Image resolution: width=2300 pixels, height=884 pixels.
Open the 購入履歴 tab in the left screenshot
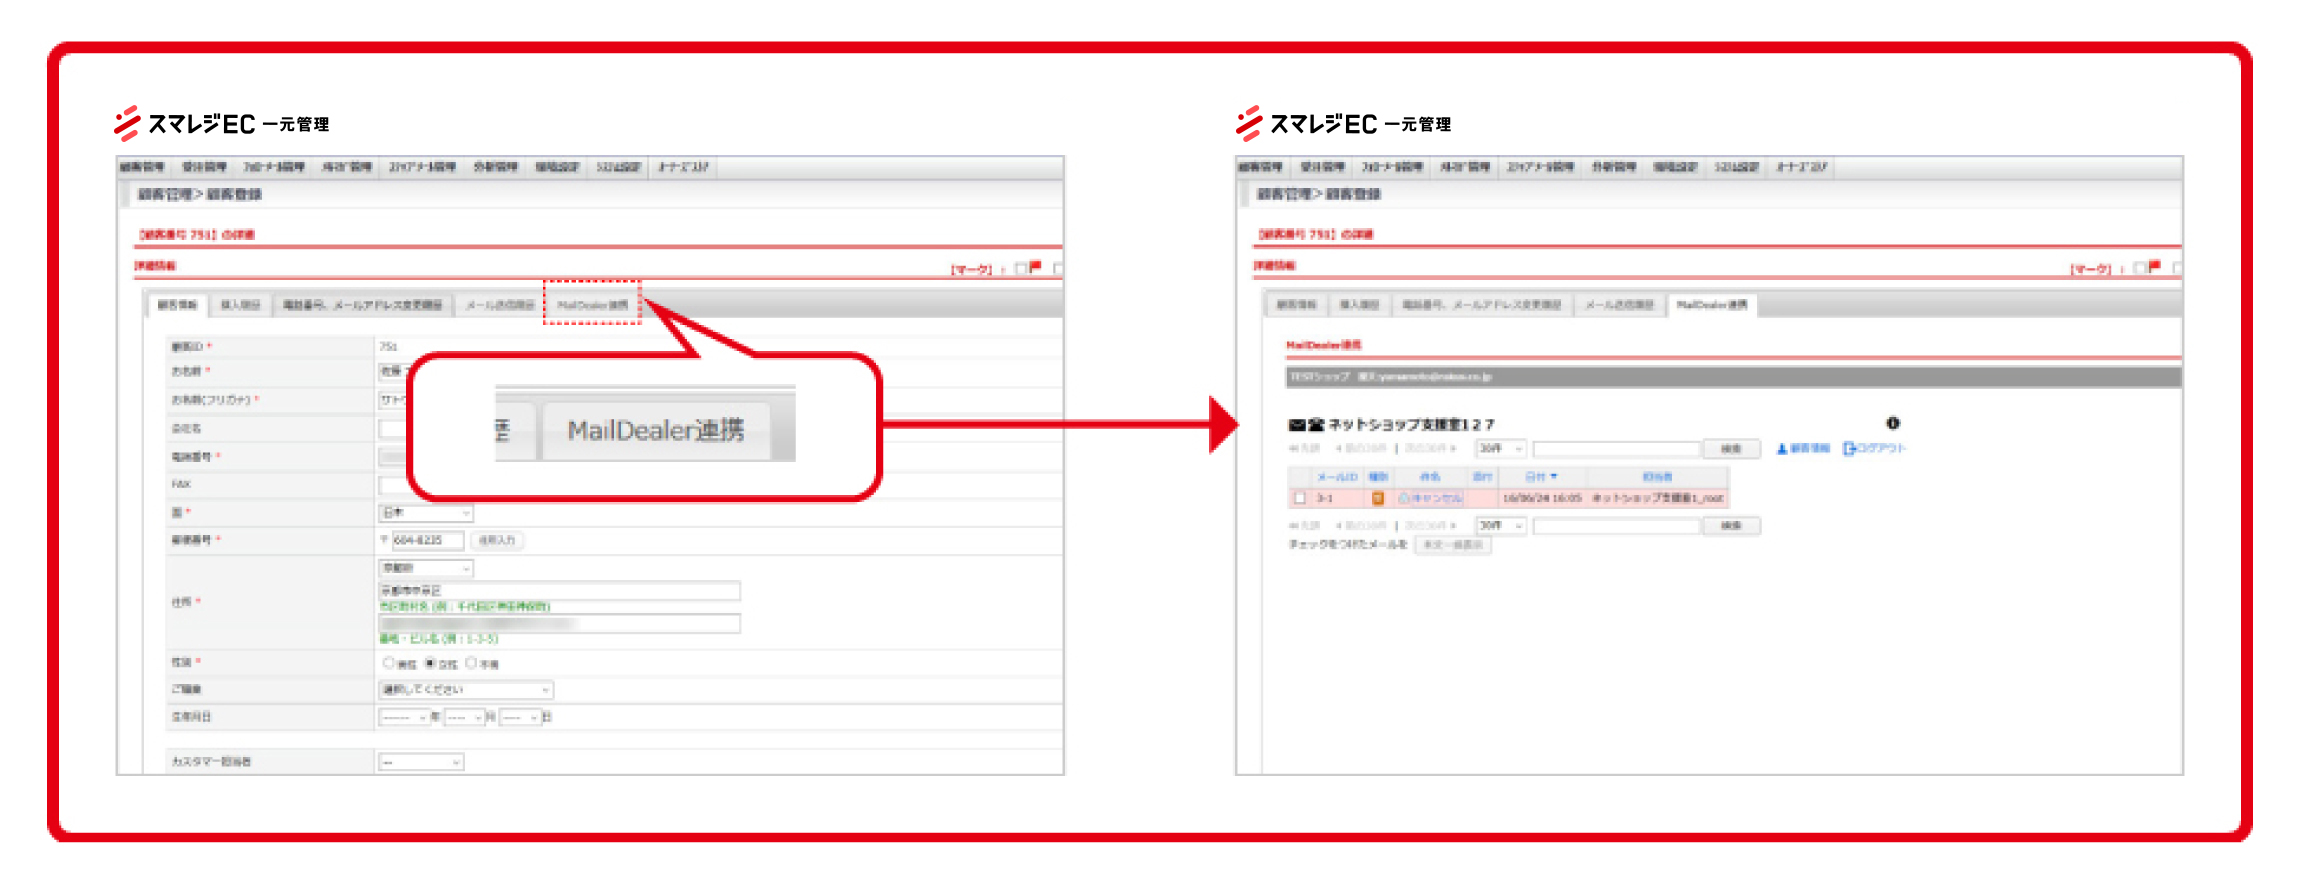point(240,305)
